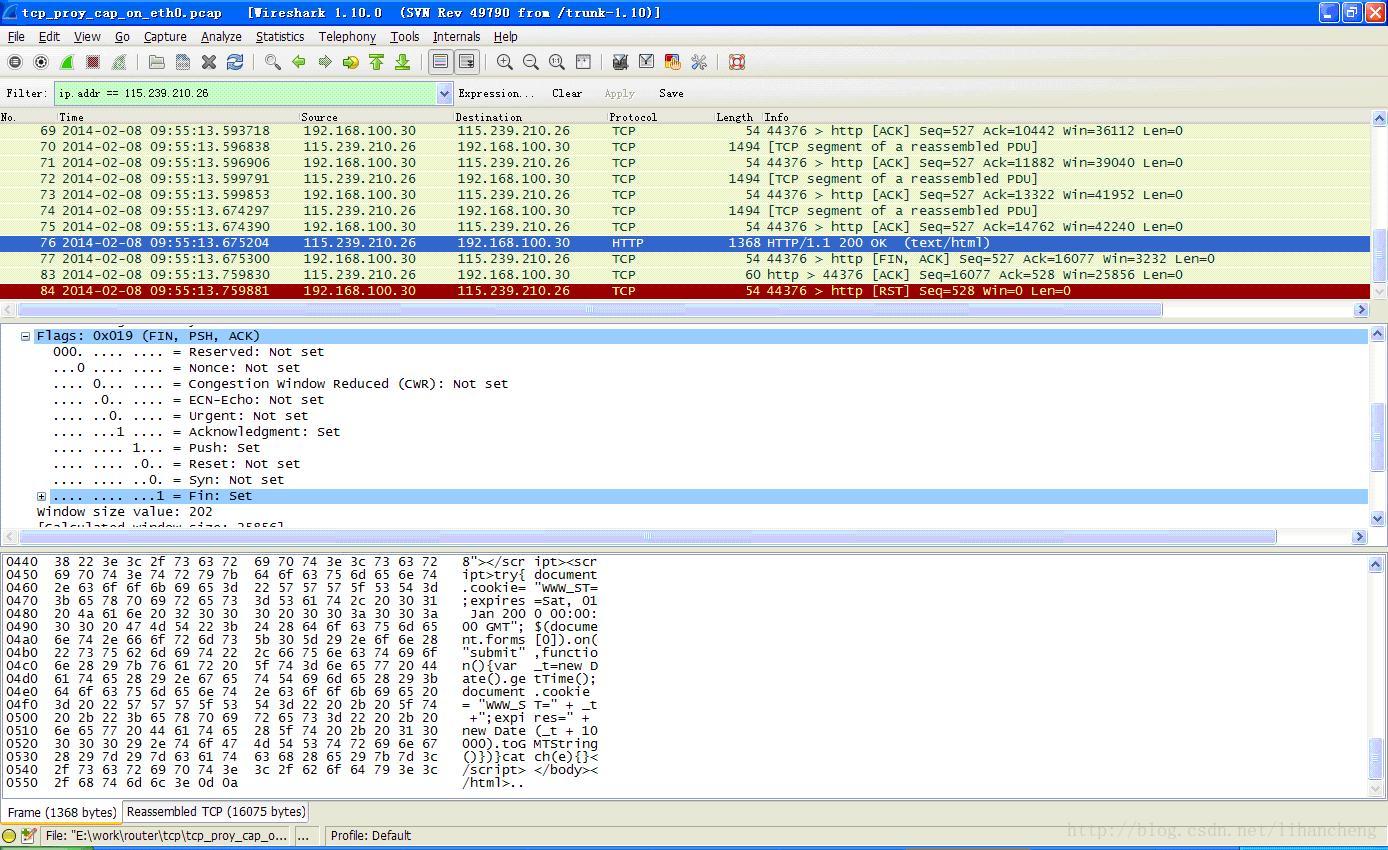Image resolution: width=1388 pixels, height=850 pixels.
Task: Open the Internals menu
Action: click(x=456, y=37)
